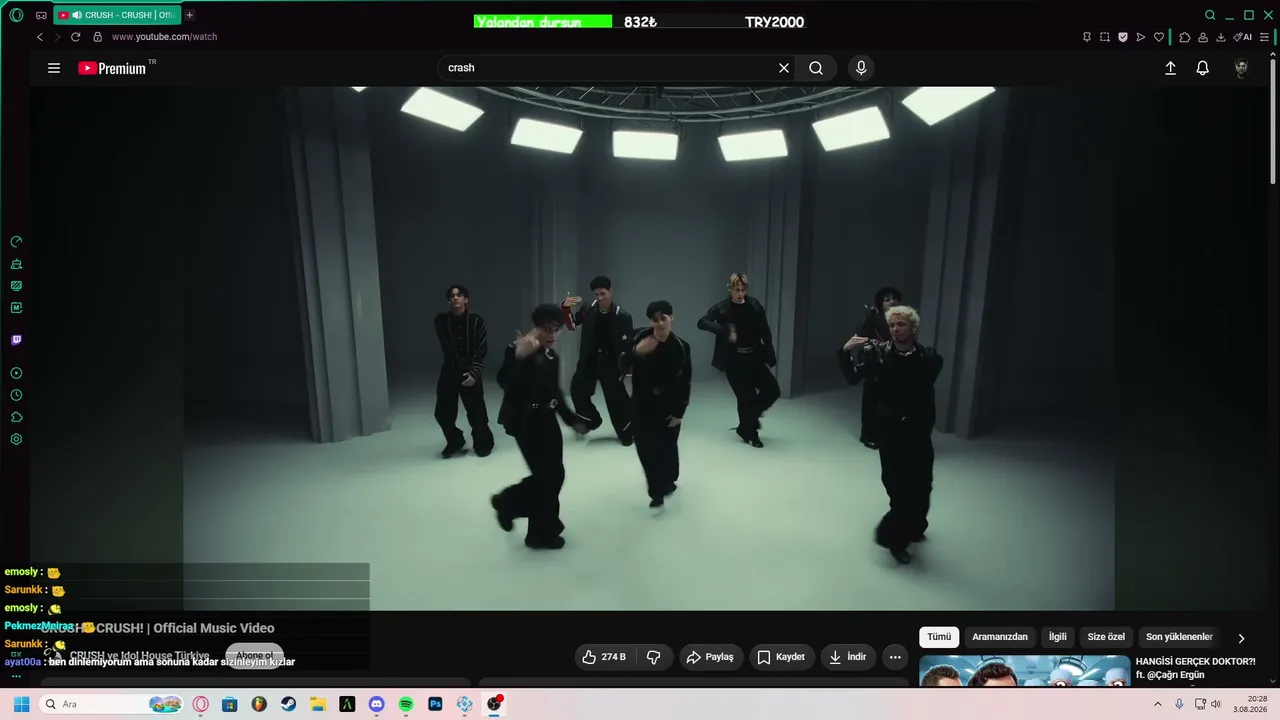Dislike the CRUSH music video
This screenshot has width=1280, height=720.
[654, 657]
